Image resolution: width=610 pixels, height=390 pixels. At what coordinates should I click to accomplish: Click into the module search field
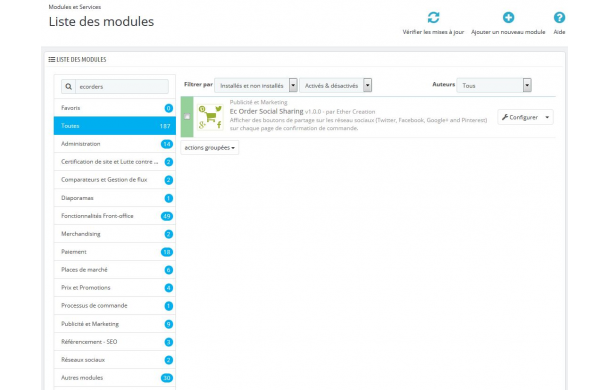tap(122, 86)
